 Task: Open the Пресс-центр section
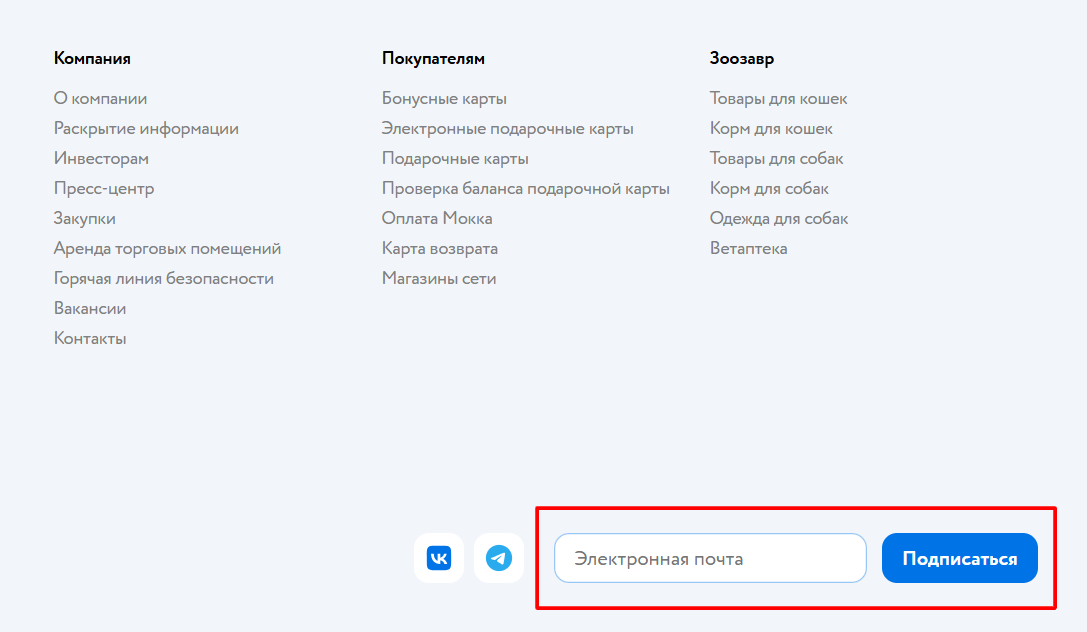(104, 188)
